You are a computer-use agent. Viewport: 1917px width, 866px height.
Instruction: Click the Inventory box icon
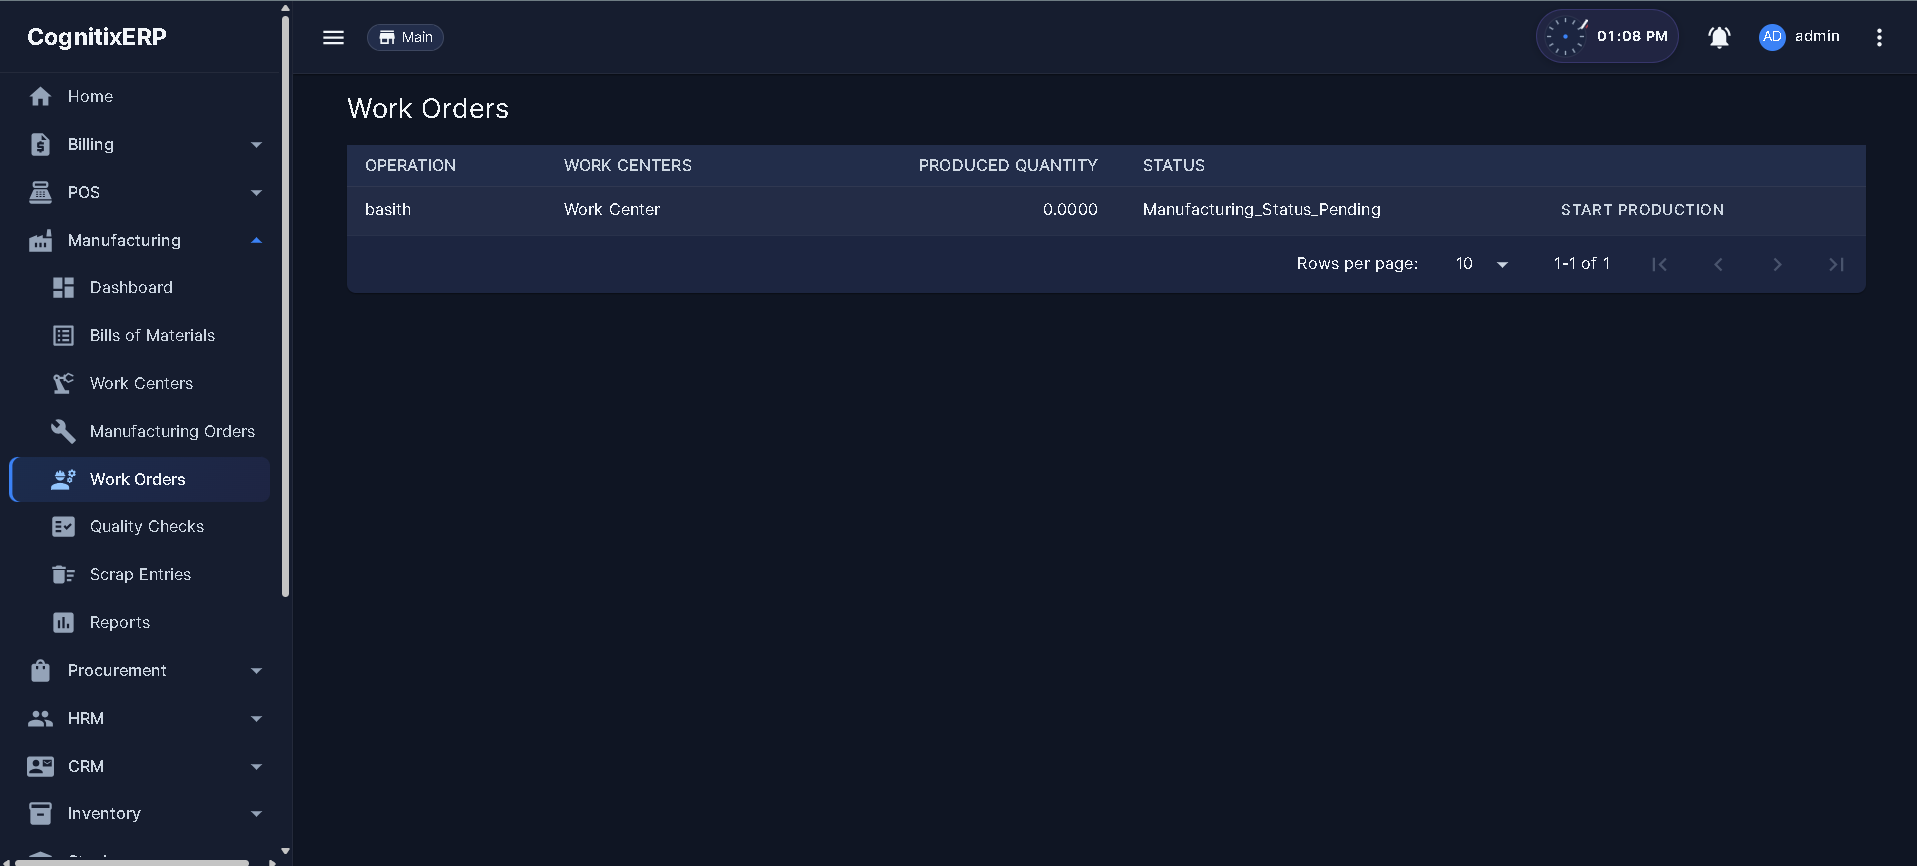click(x=40, y=814)
